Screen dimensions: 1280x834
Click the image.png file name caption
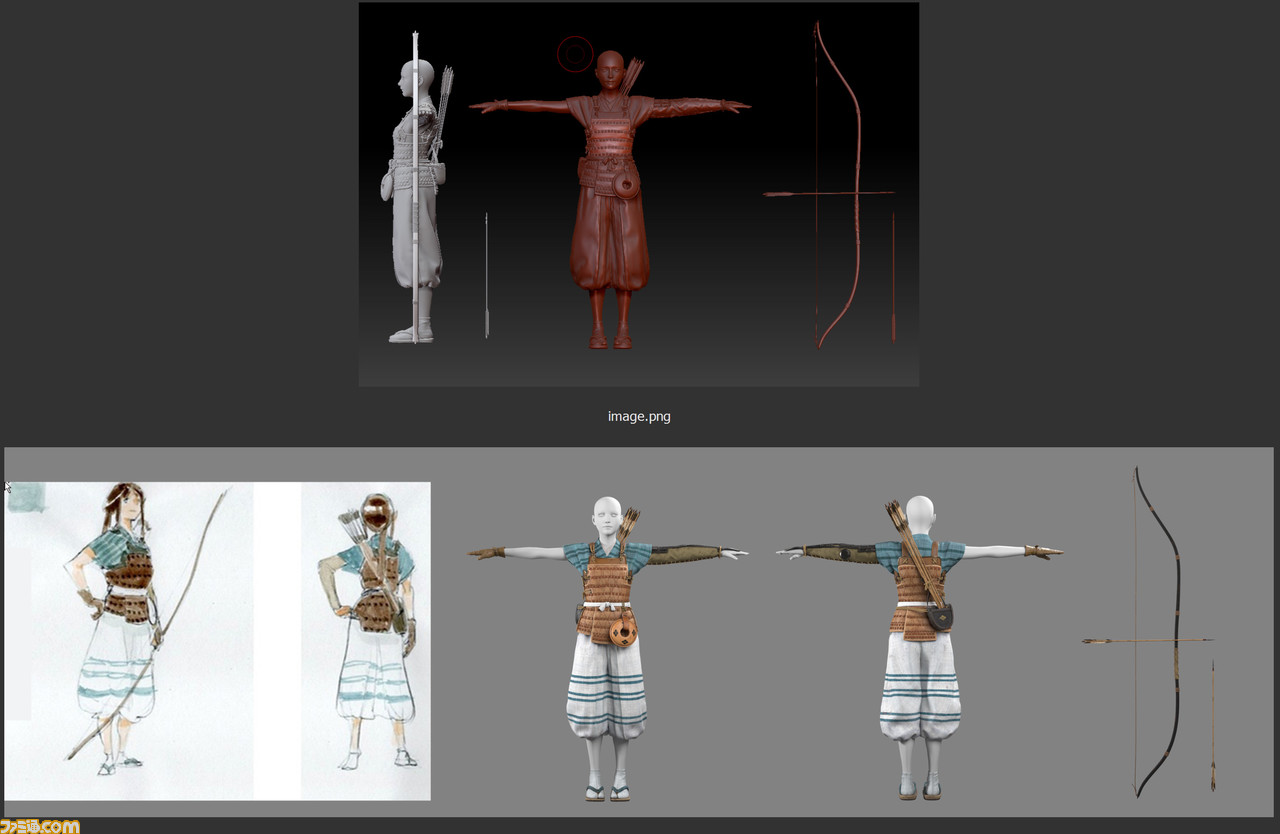639,416
